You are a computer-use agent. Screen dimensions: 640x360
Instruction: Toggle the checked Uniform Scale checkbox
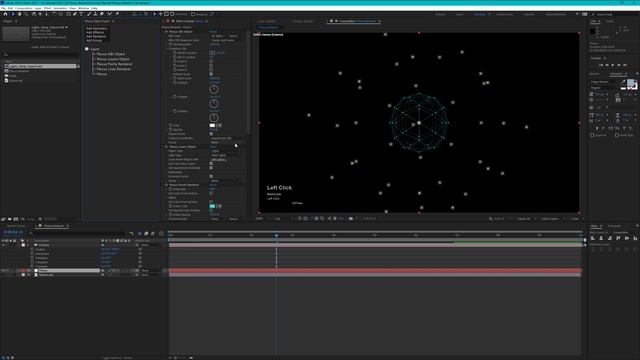tap(211, 74)
